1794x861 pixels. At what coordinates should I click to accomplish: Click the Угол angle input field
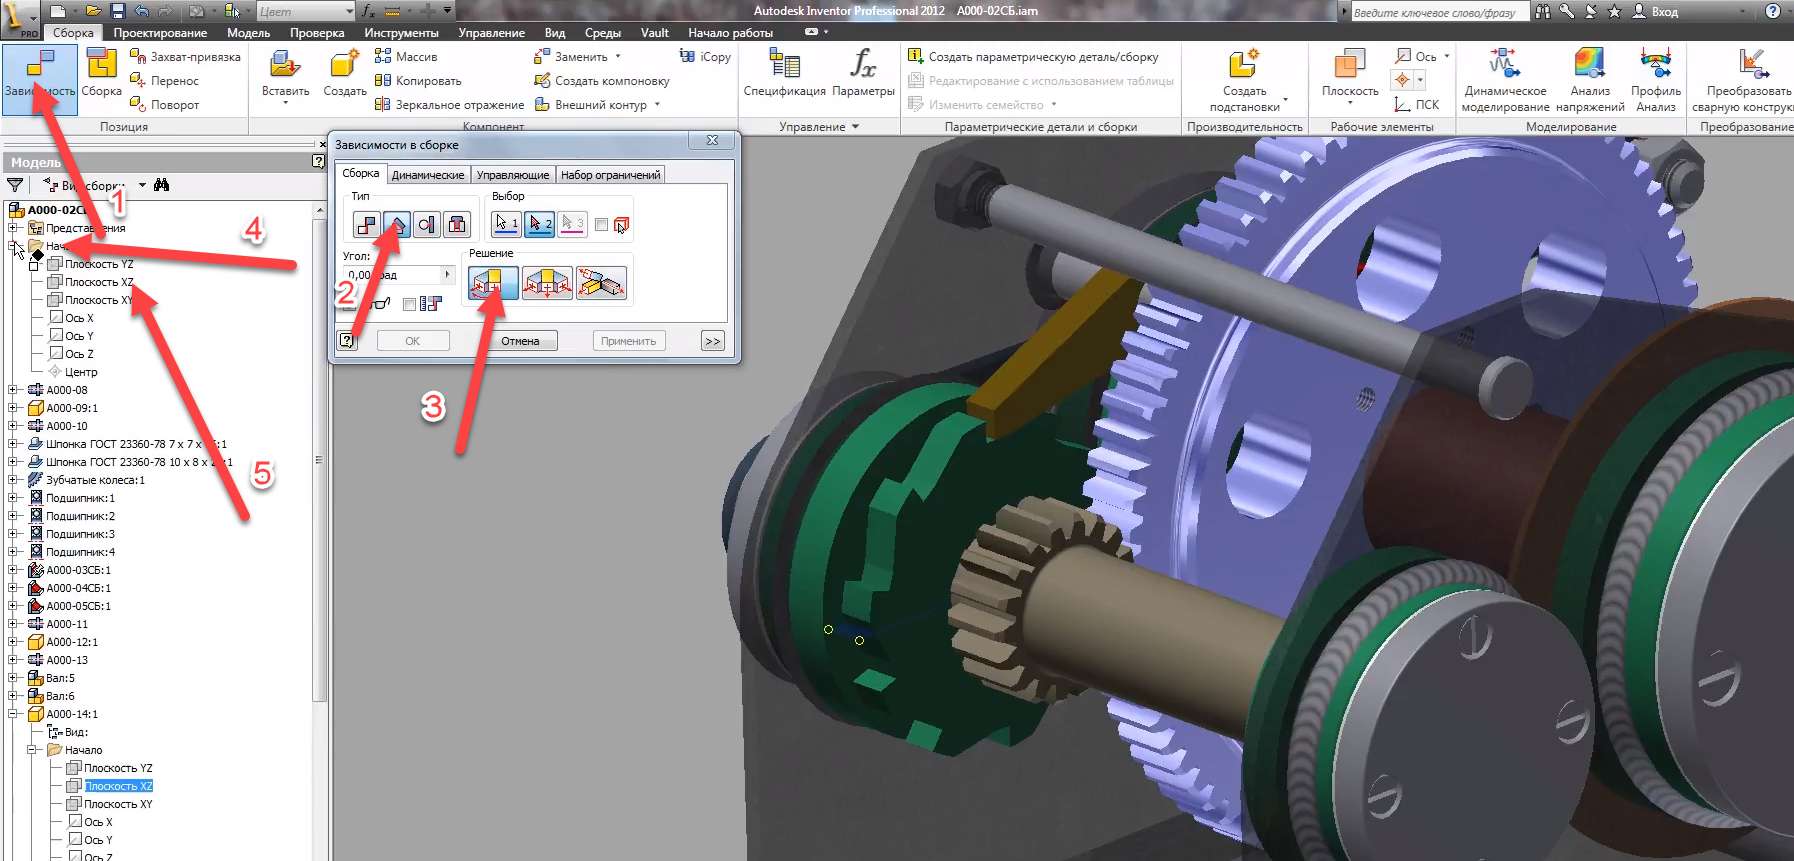tap(393, 274)
